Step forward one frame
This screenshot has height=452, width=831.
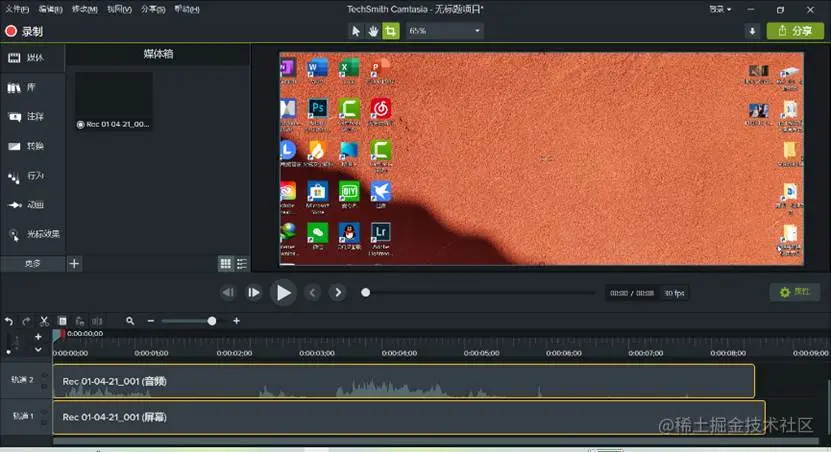(x=254, y=293)
